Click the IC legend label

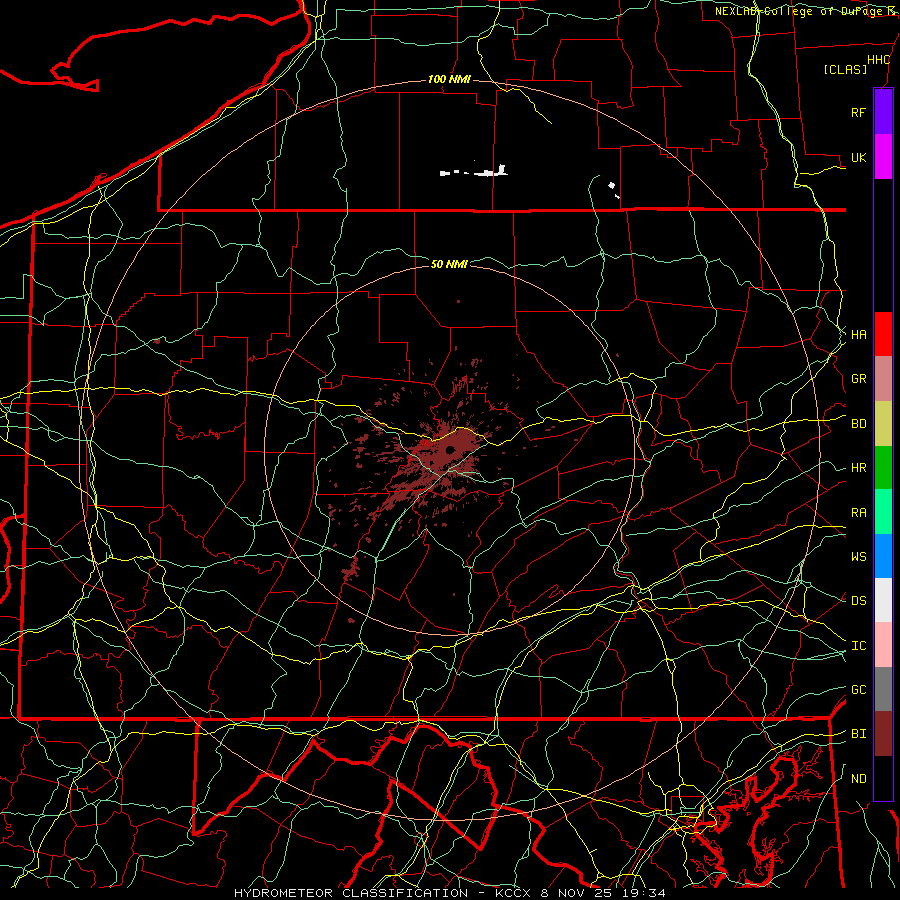pyautogui.click(x=858, y=646)
